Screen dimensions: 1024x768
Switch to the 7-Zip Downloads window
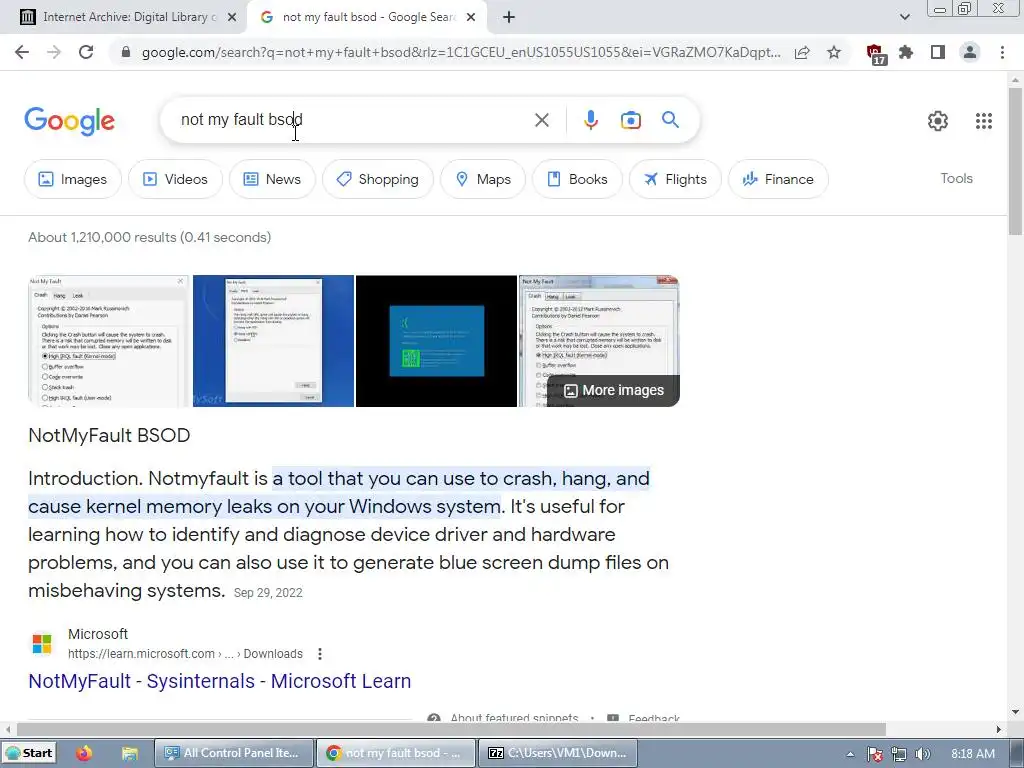557,753
